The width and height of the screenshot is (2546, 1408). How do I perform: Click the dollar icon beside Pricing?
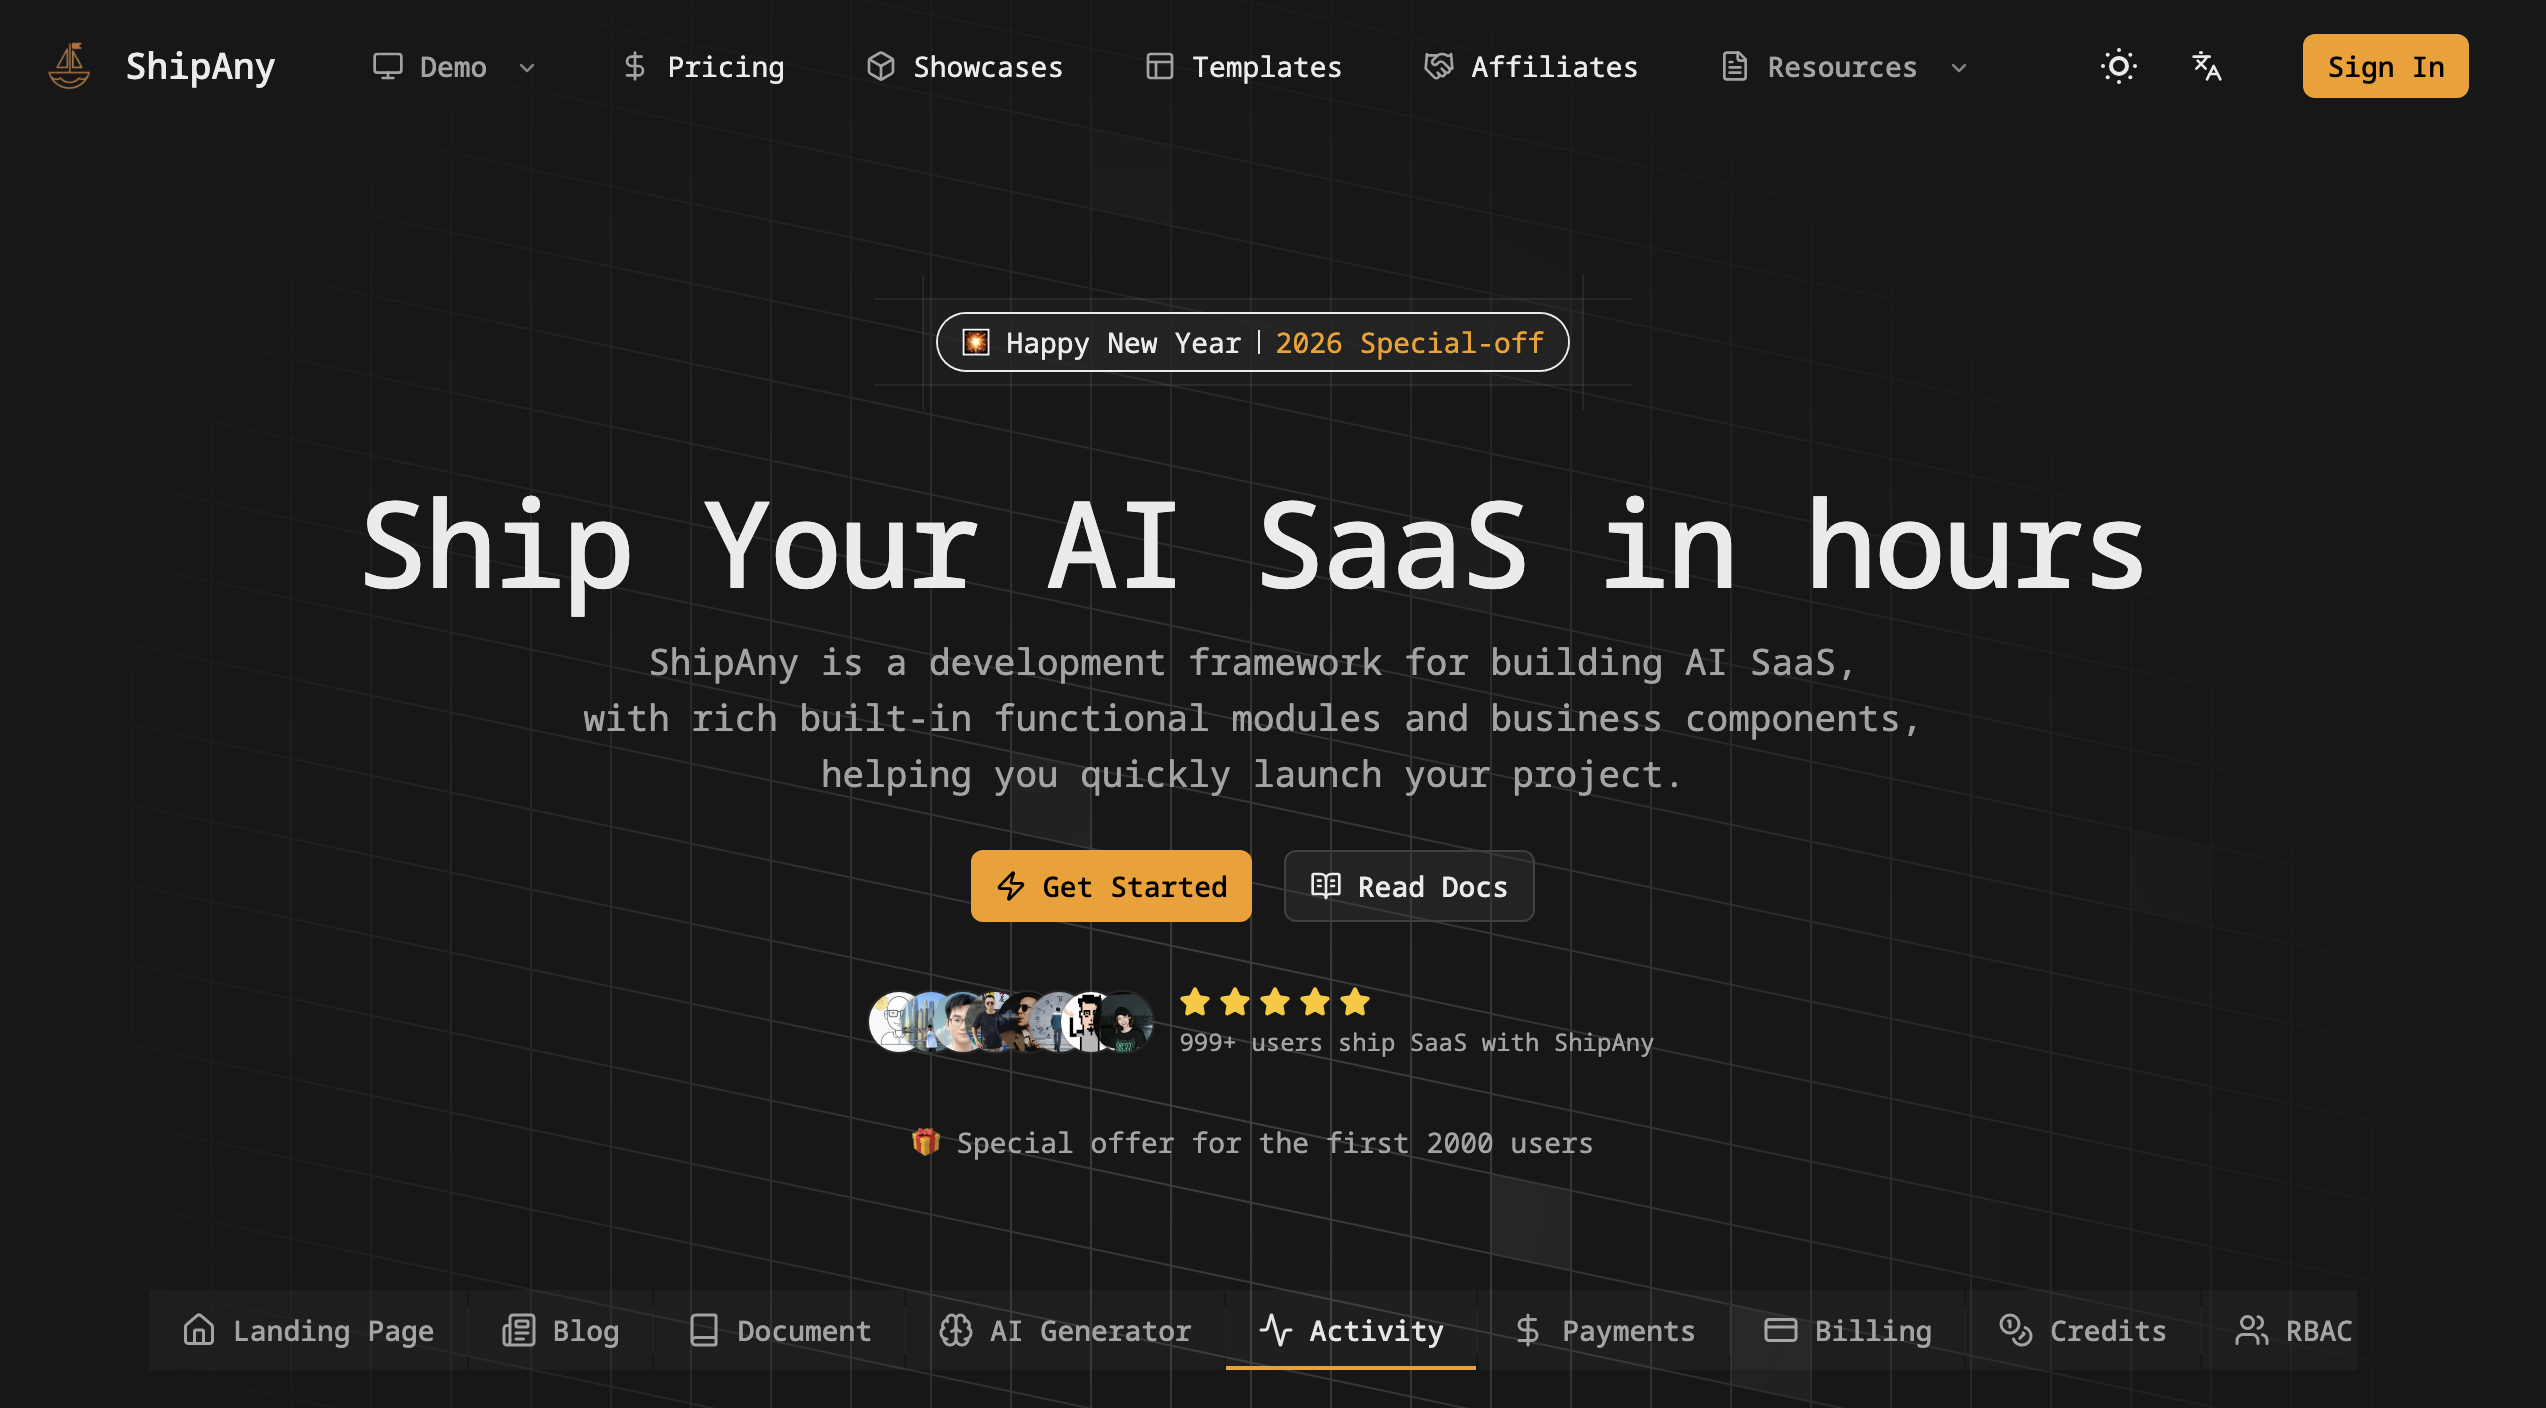click(634, 66)
